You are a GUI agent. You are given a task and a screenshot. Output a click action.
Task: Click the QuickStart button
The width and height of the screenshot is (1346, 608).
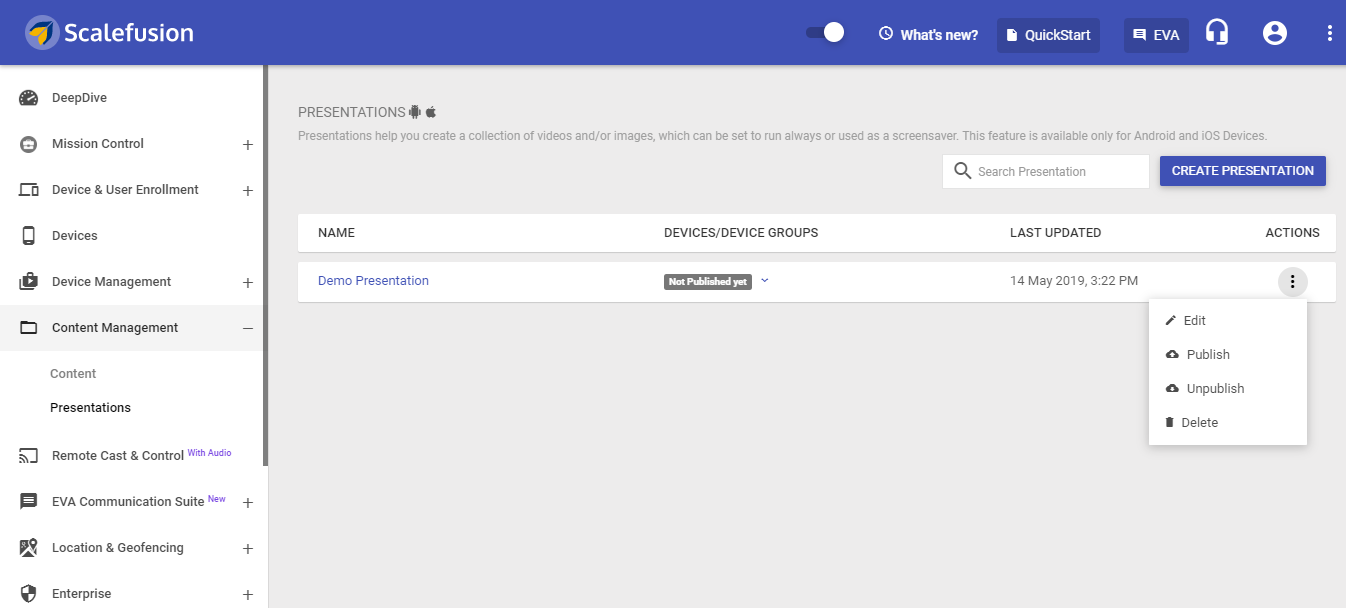pyautogui.click(x=1048, y=35)
